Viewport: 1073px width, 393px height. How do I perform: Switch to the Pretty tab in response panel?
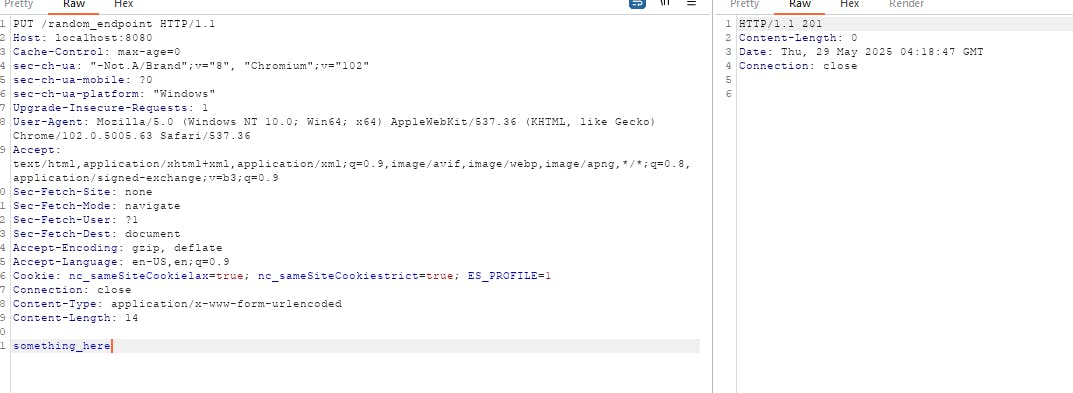point(745,3)
